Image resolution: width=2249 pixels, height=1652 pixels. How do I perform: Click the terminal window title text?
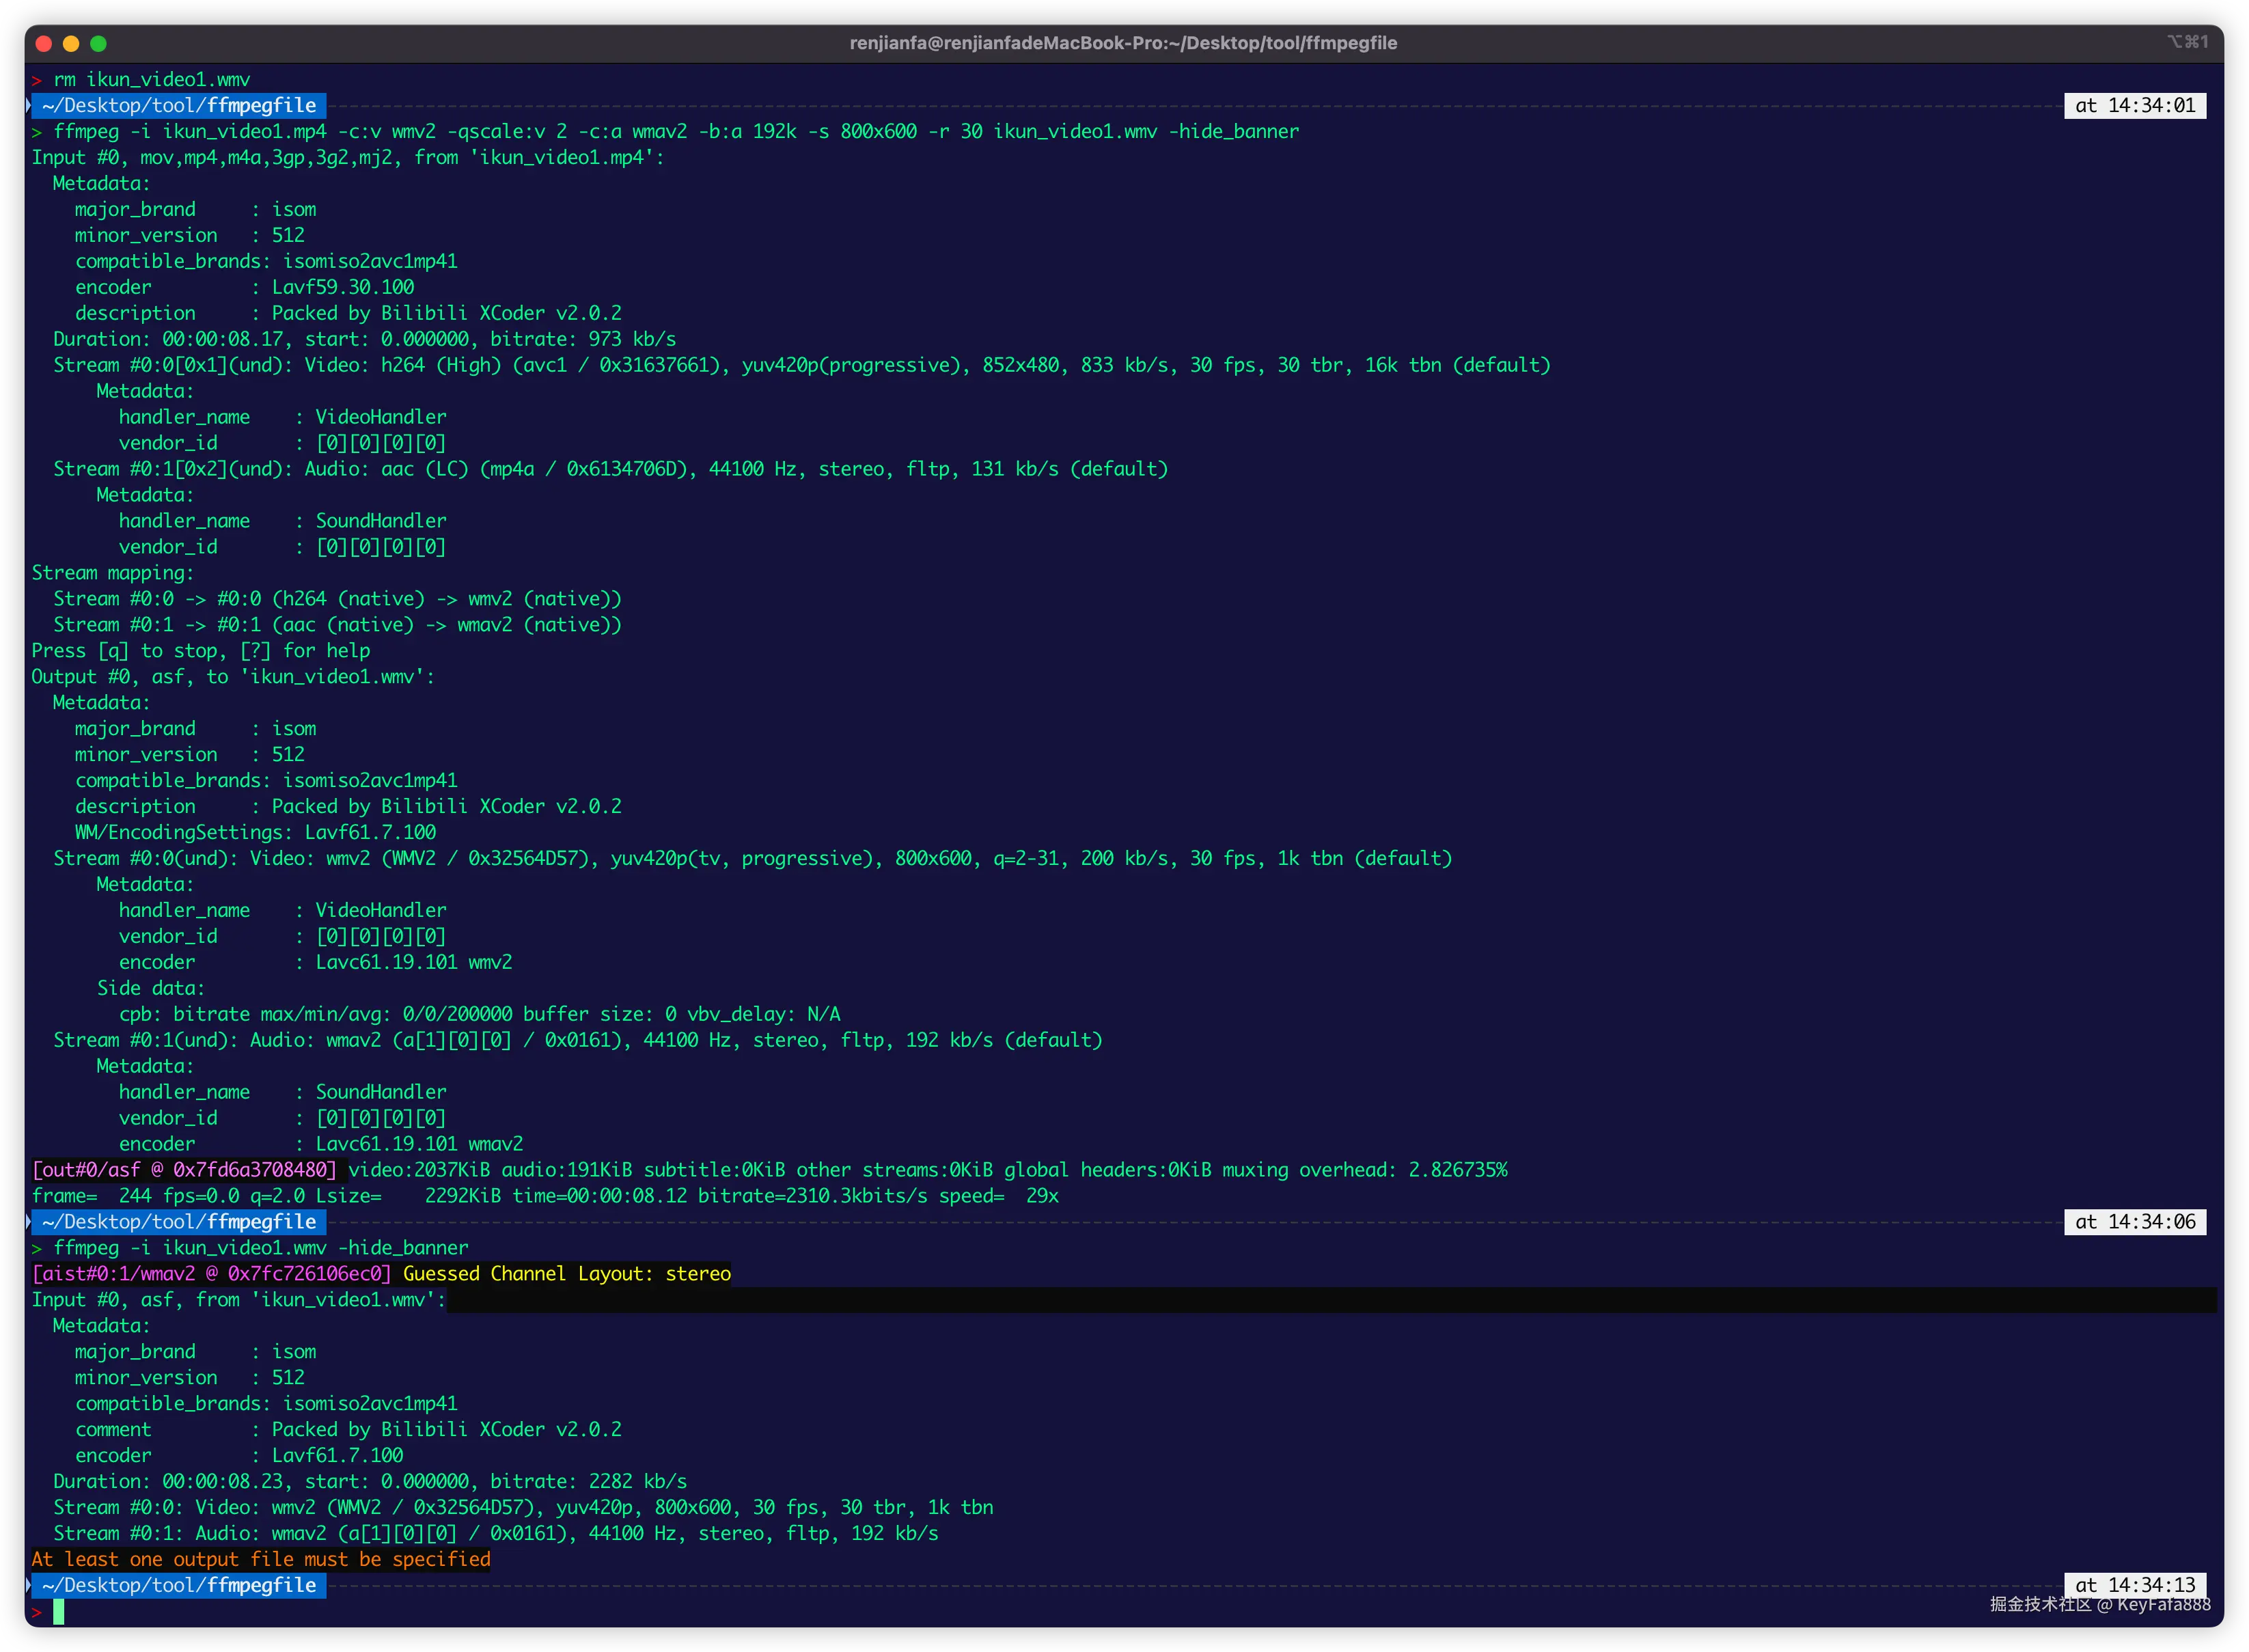pos(1123,43)
